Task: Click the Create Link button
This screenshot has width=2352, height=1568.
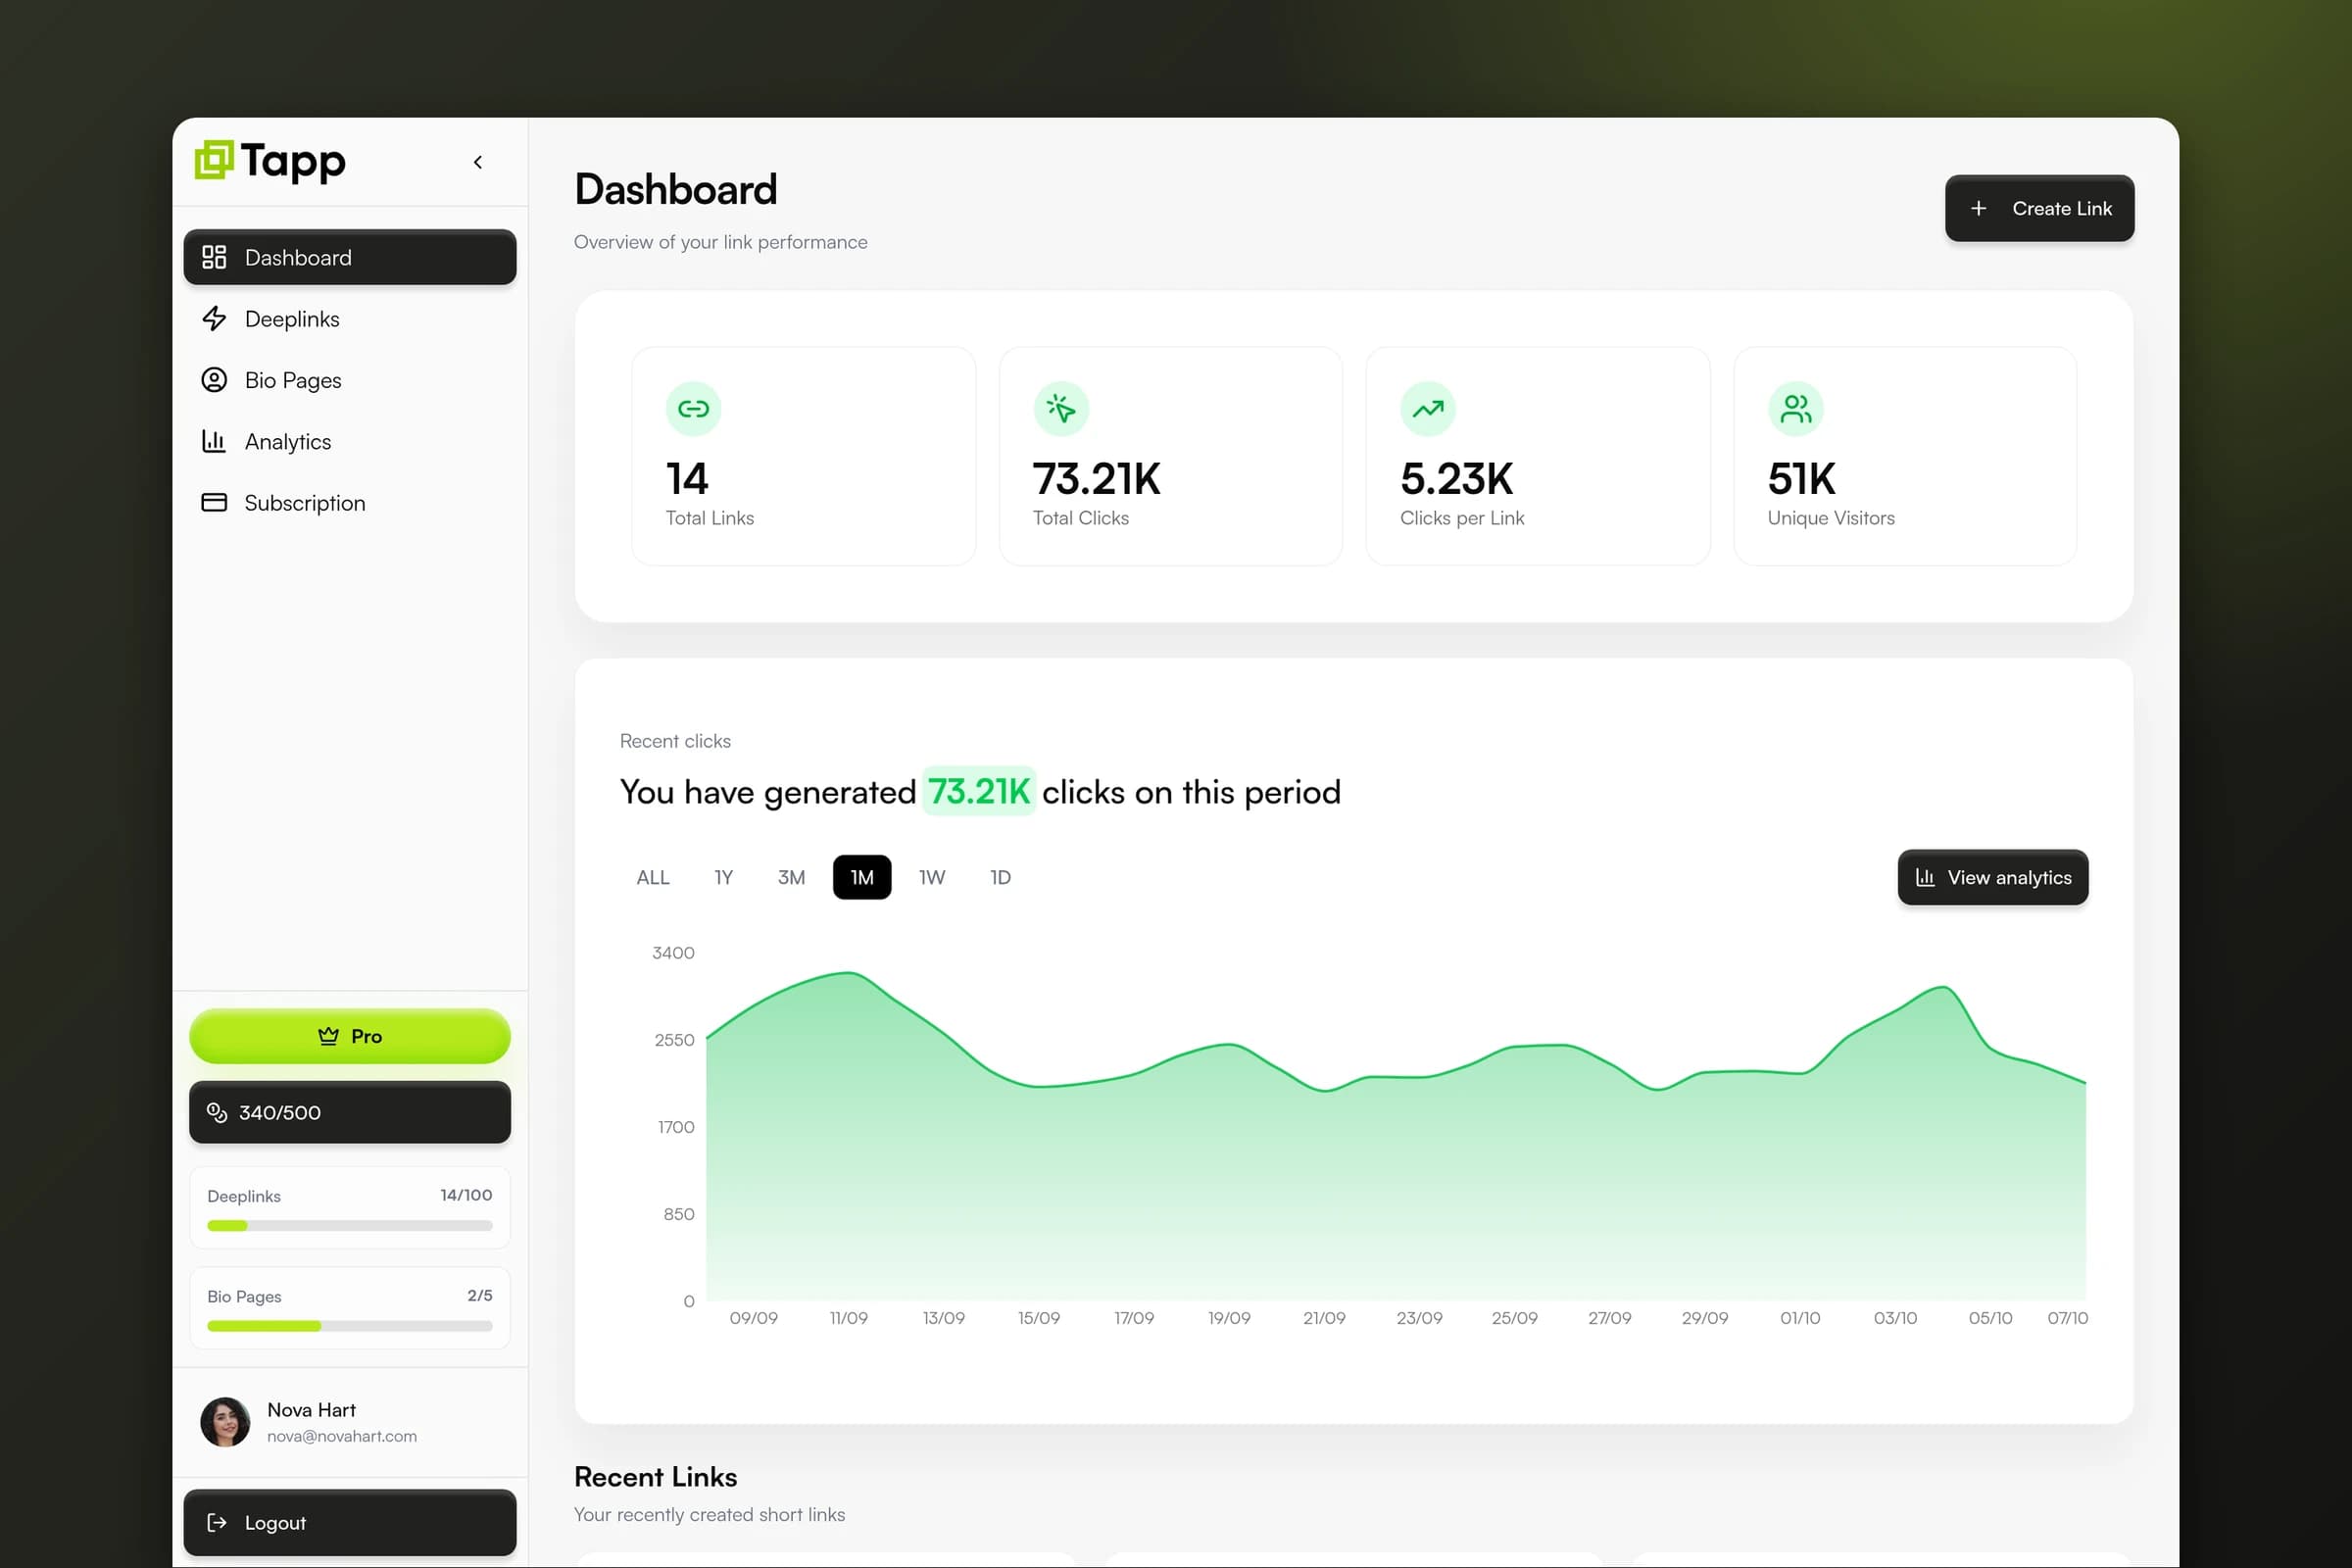Action: [2039, 208]
